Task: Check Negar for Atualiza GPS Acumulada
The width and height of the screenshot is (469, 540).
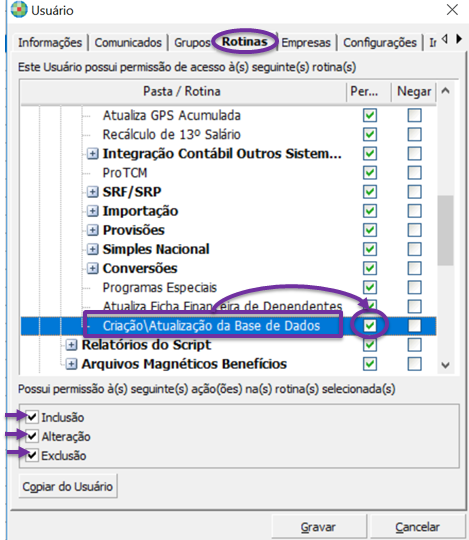Action: [415, 115]
